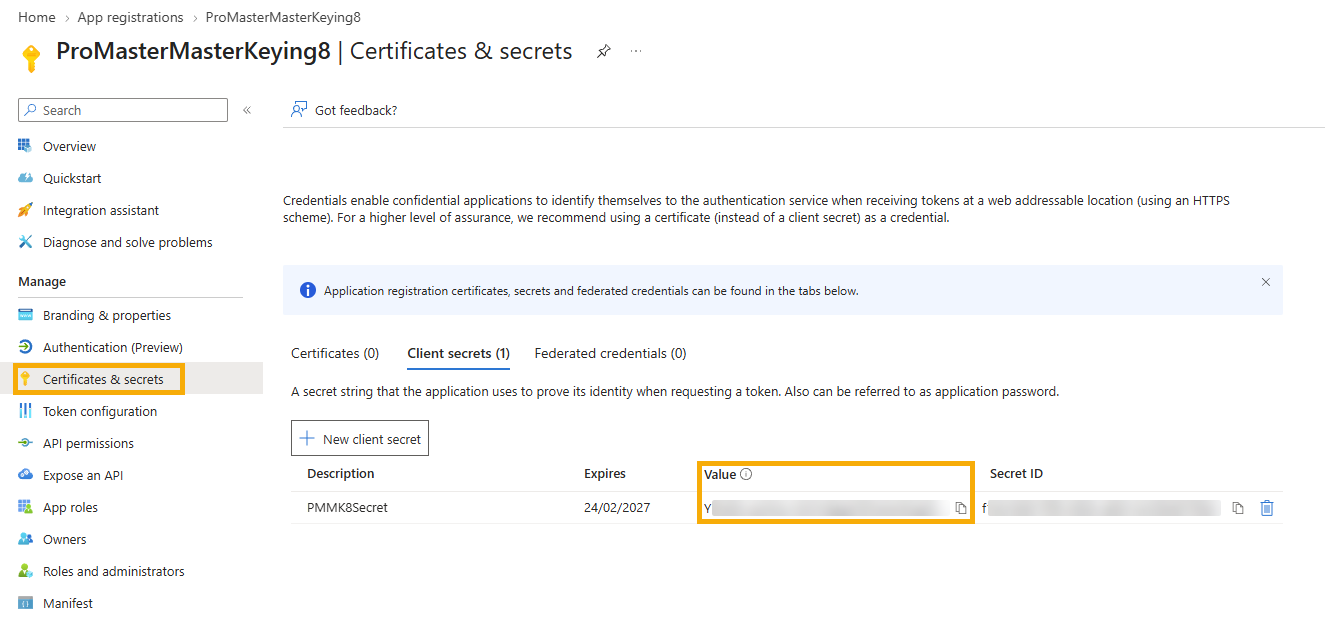
Task: Open Diagnose and solve problems
Action: [x=127, y=242]
